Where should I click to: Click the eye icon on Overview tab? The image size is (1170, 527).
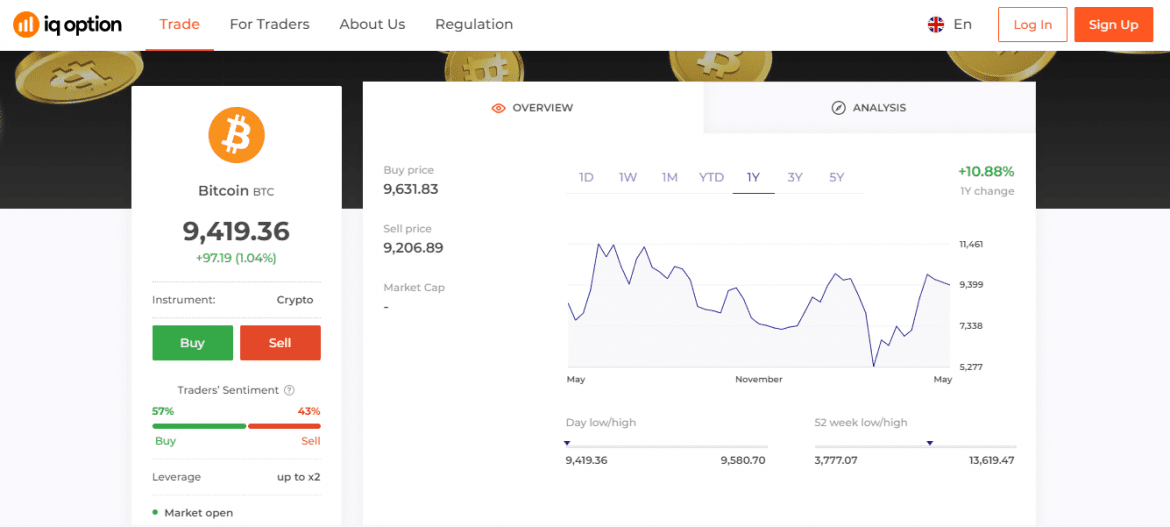point(498,108)
